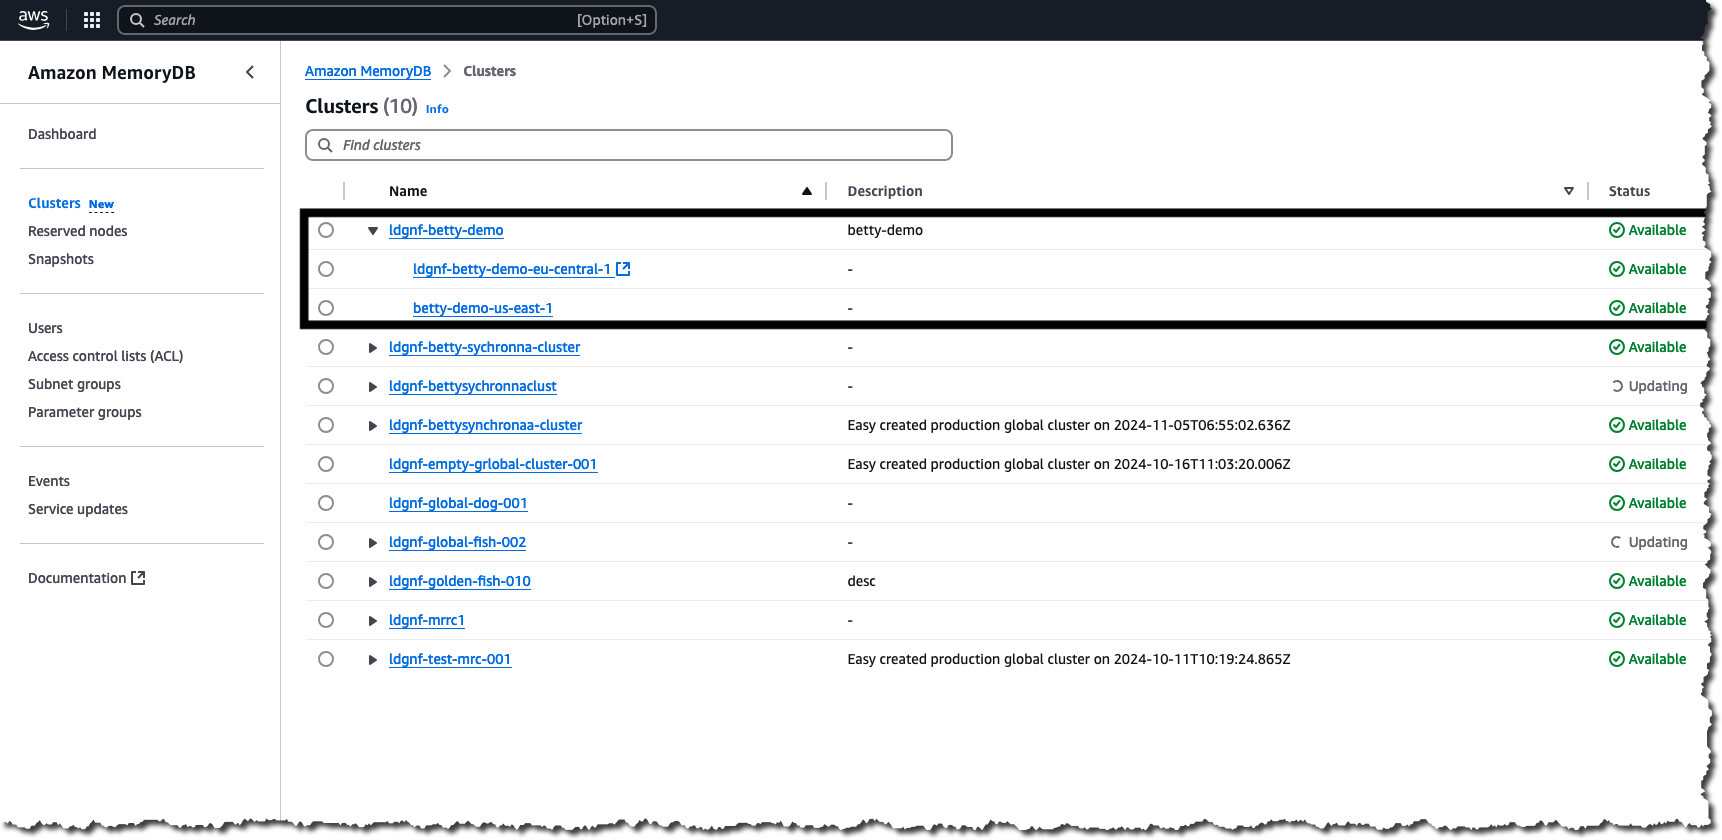The height and width of the screenshot is (840, 1722).
Task: Click the Available status icon for ldgnf-mrrc1
Action: [x=1616, y=620]
